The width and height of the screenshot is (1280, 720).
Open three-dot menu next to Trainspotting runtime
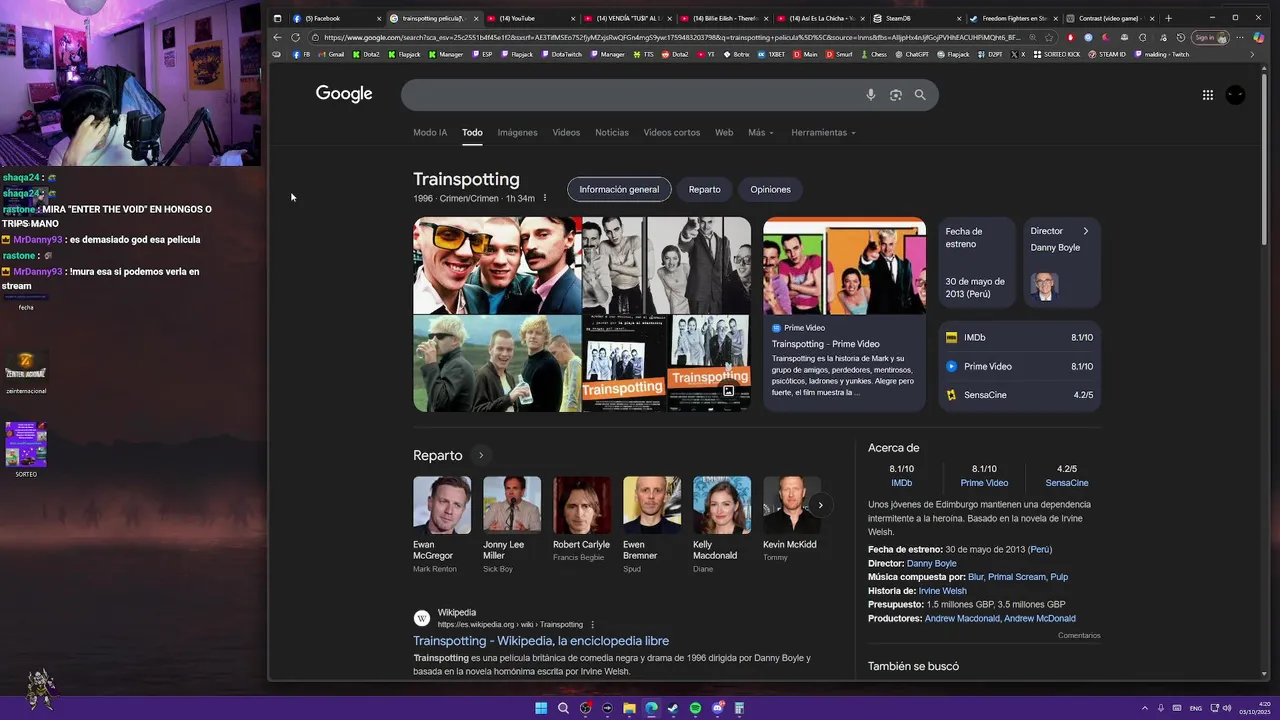click(545, 198)
